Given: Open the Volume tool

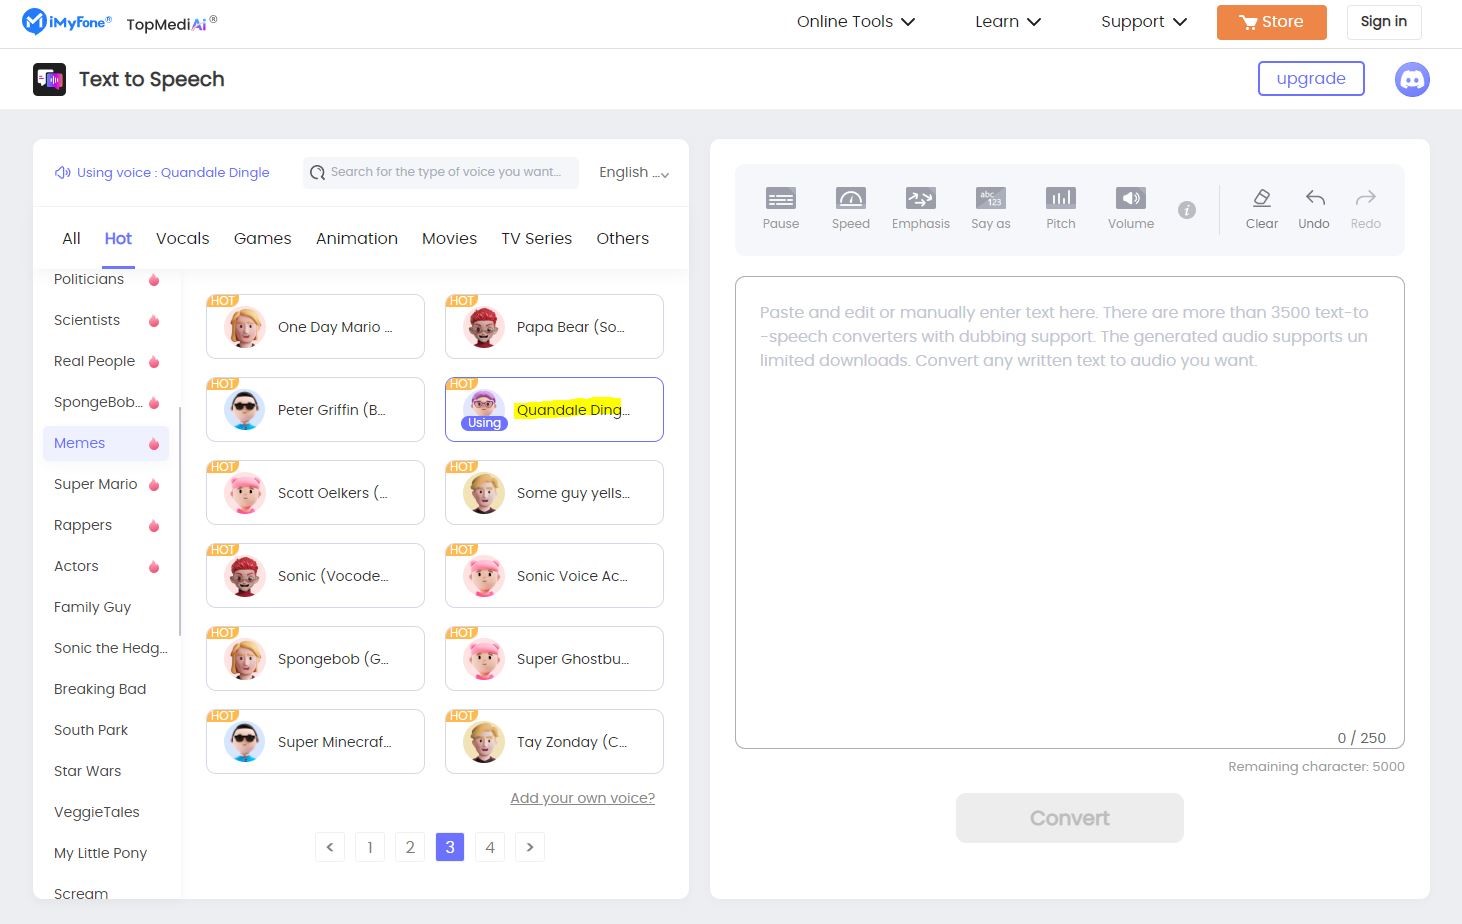Looking at the screenshot, I should pyautogui.click(x=1130, y=198).
